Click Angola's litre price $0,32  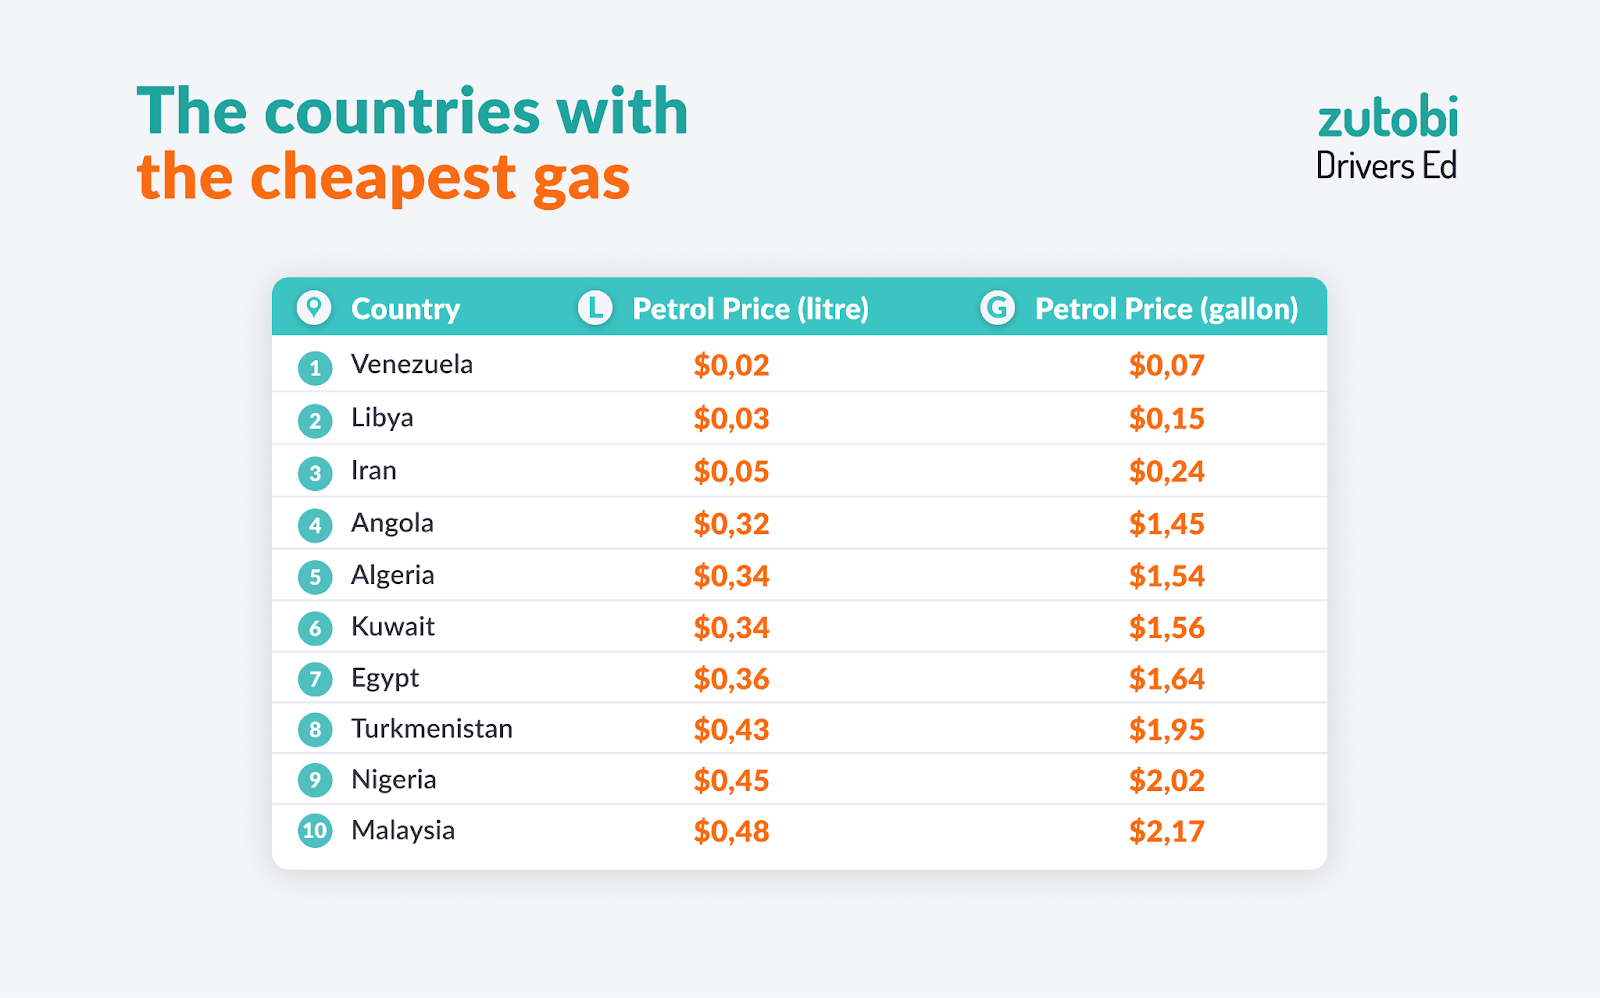[731, 524]
